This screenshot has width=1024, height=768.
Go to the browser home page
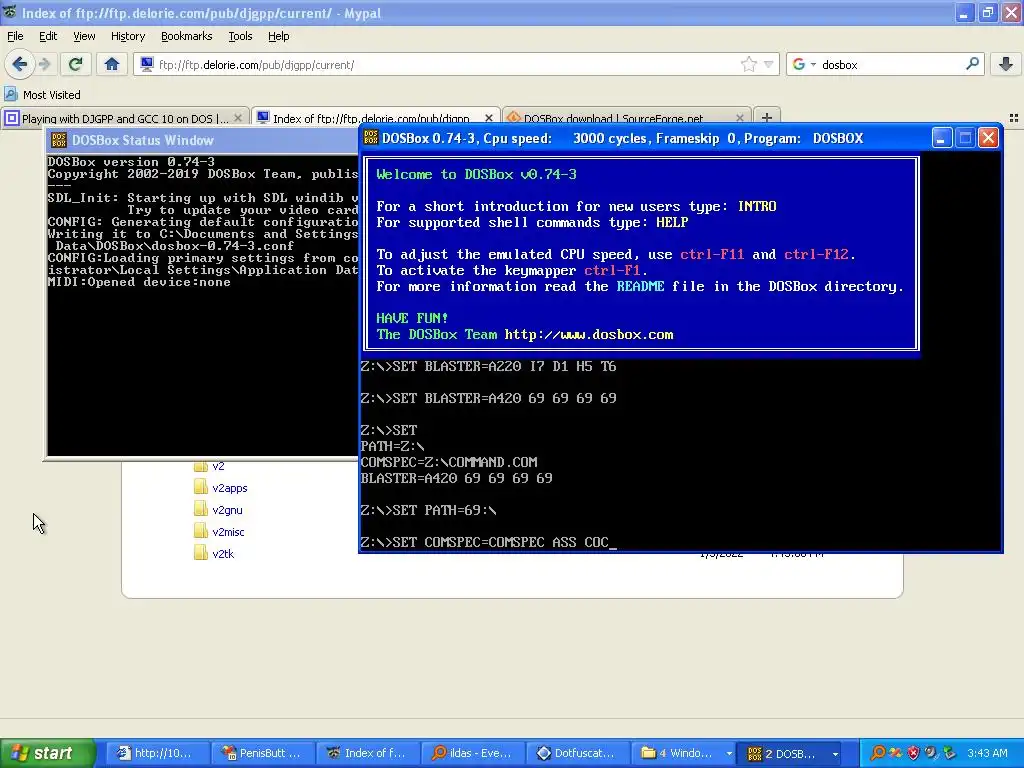(112, 64)
